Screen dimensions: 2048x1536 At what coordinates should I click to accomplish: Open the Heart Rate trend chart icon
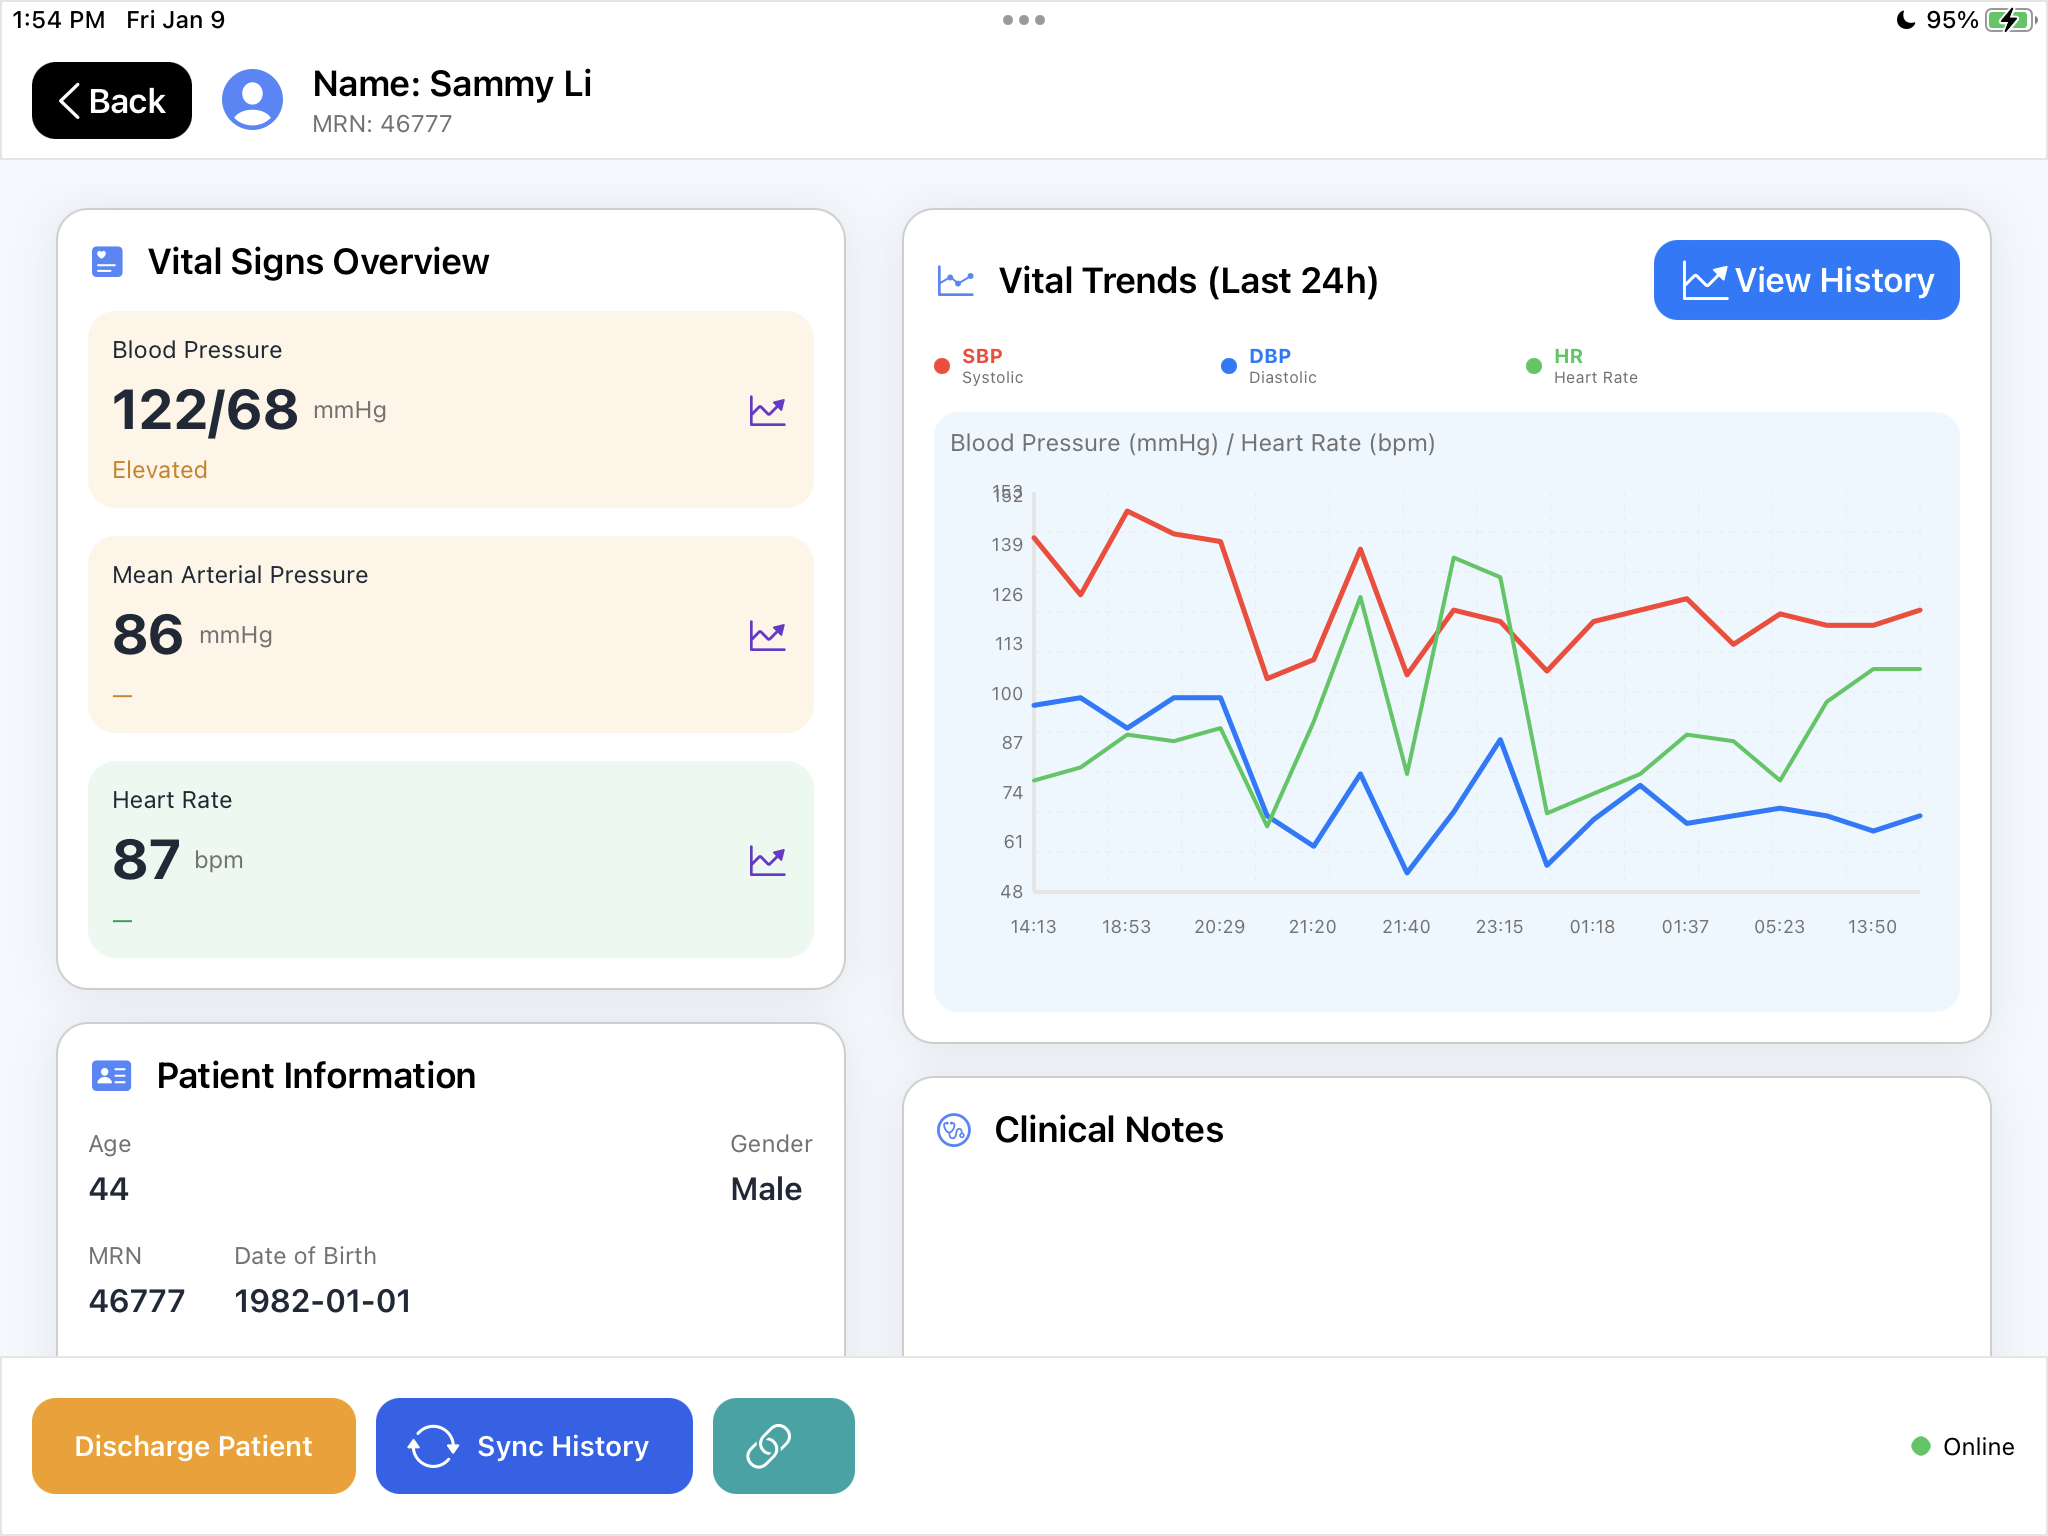(x=767, y=860)
